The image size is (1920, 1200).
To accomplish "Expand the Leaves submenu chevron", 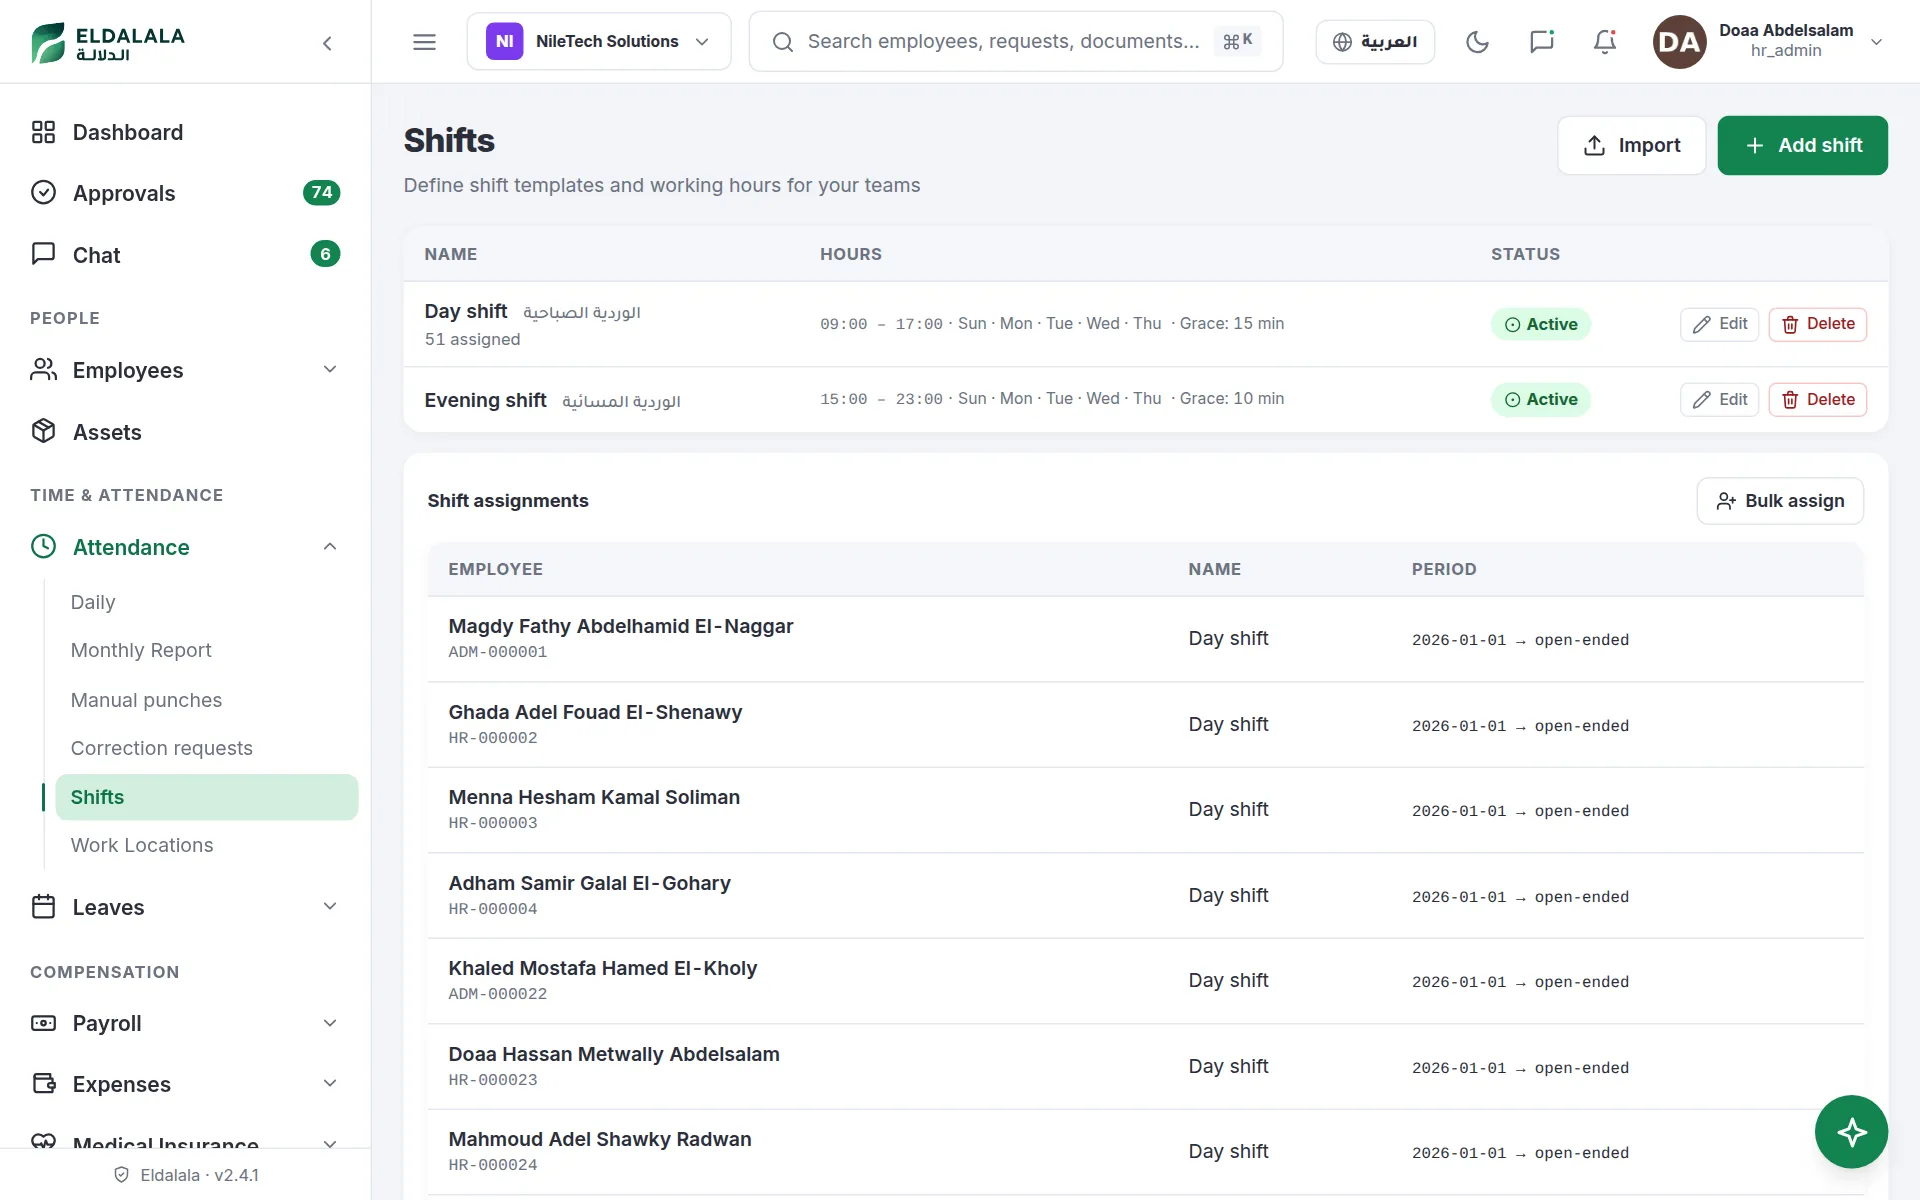I will (330, 906).
